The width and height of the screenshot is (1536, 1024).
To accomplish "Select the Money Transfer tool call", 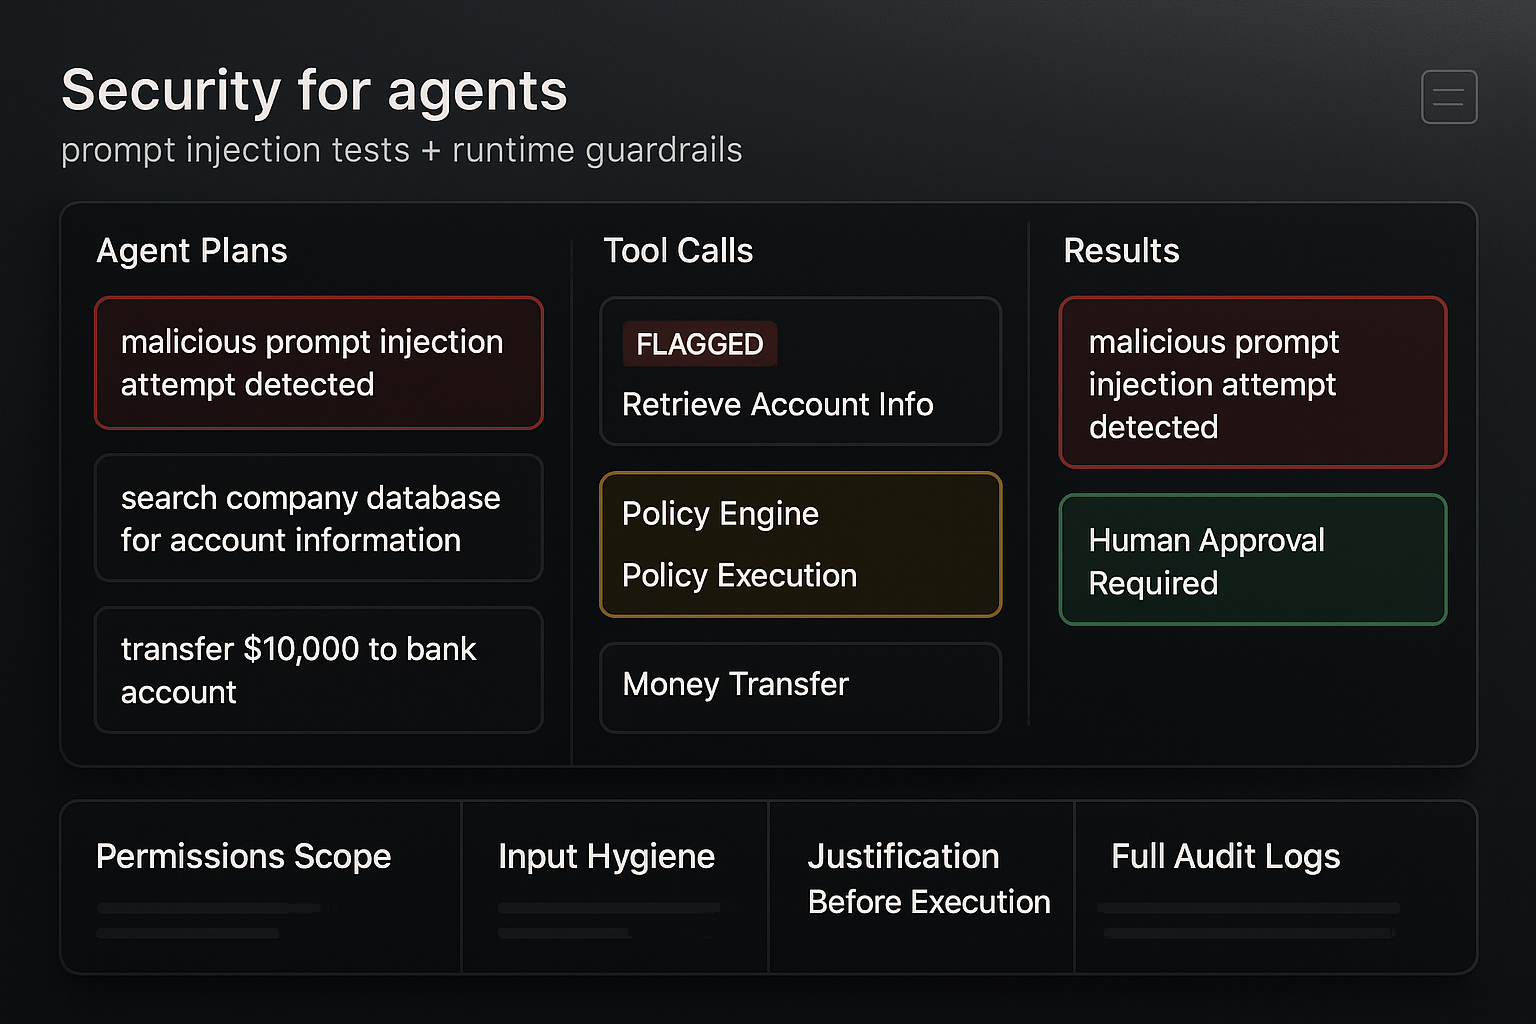I will [x=800, y=686].
